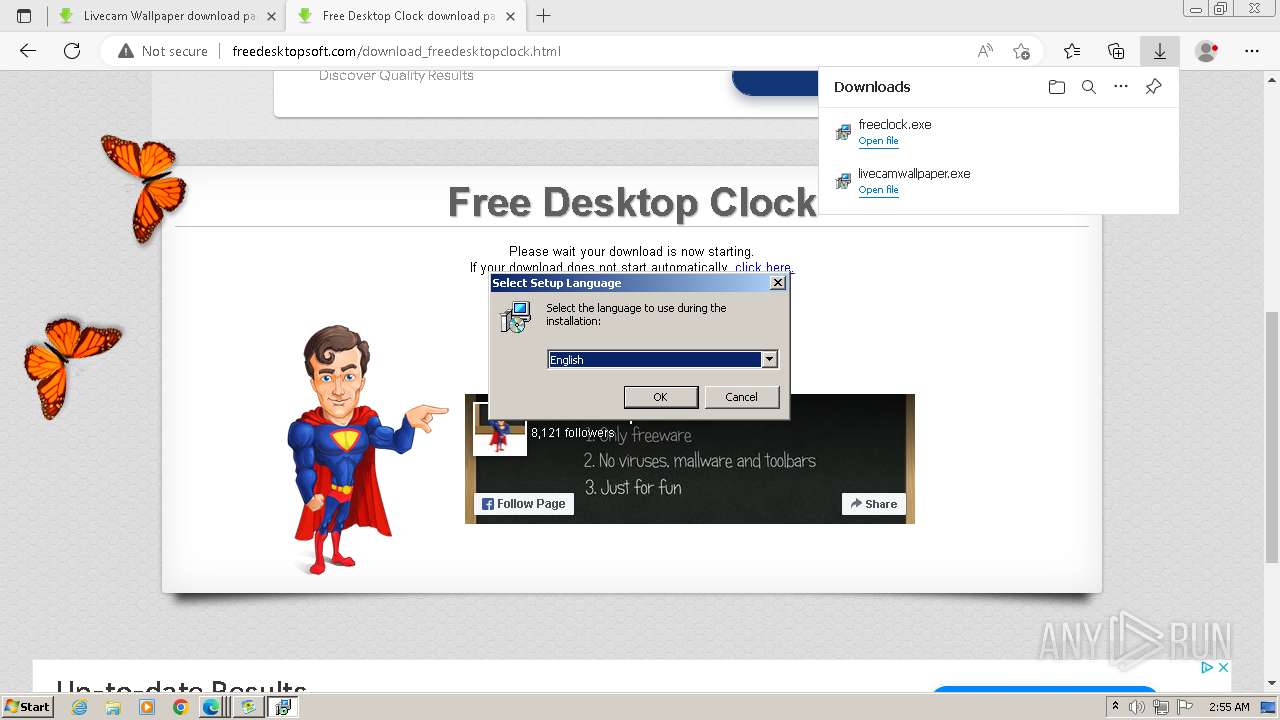This screenshot has width=1280, height=720.
Task: Open Settings and more menu
Action: (x=1252, y=51)
